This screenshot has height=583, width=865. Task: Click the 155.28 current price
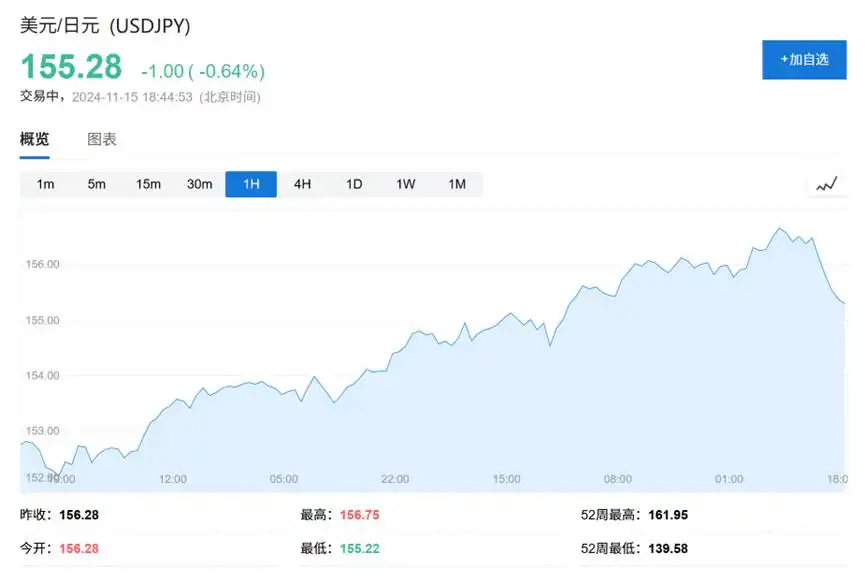coord(71,67)
